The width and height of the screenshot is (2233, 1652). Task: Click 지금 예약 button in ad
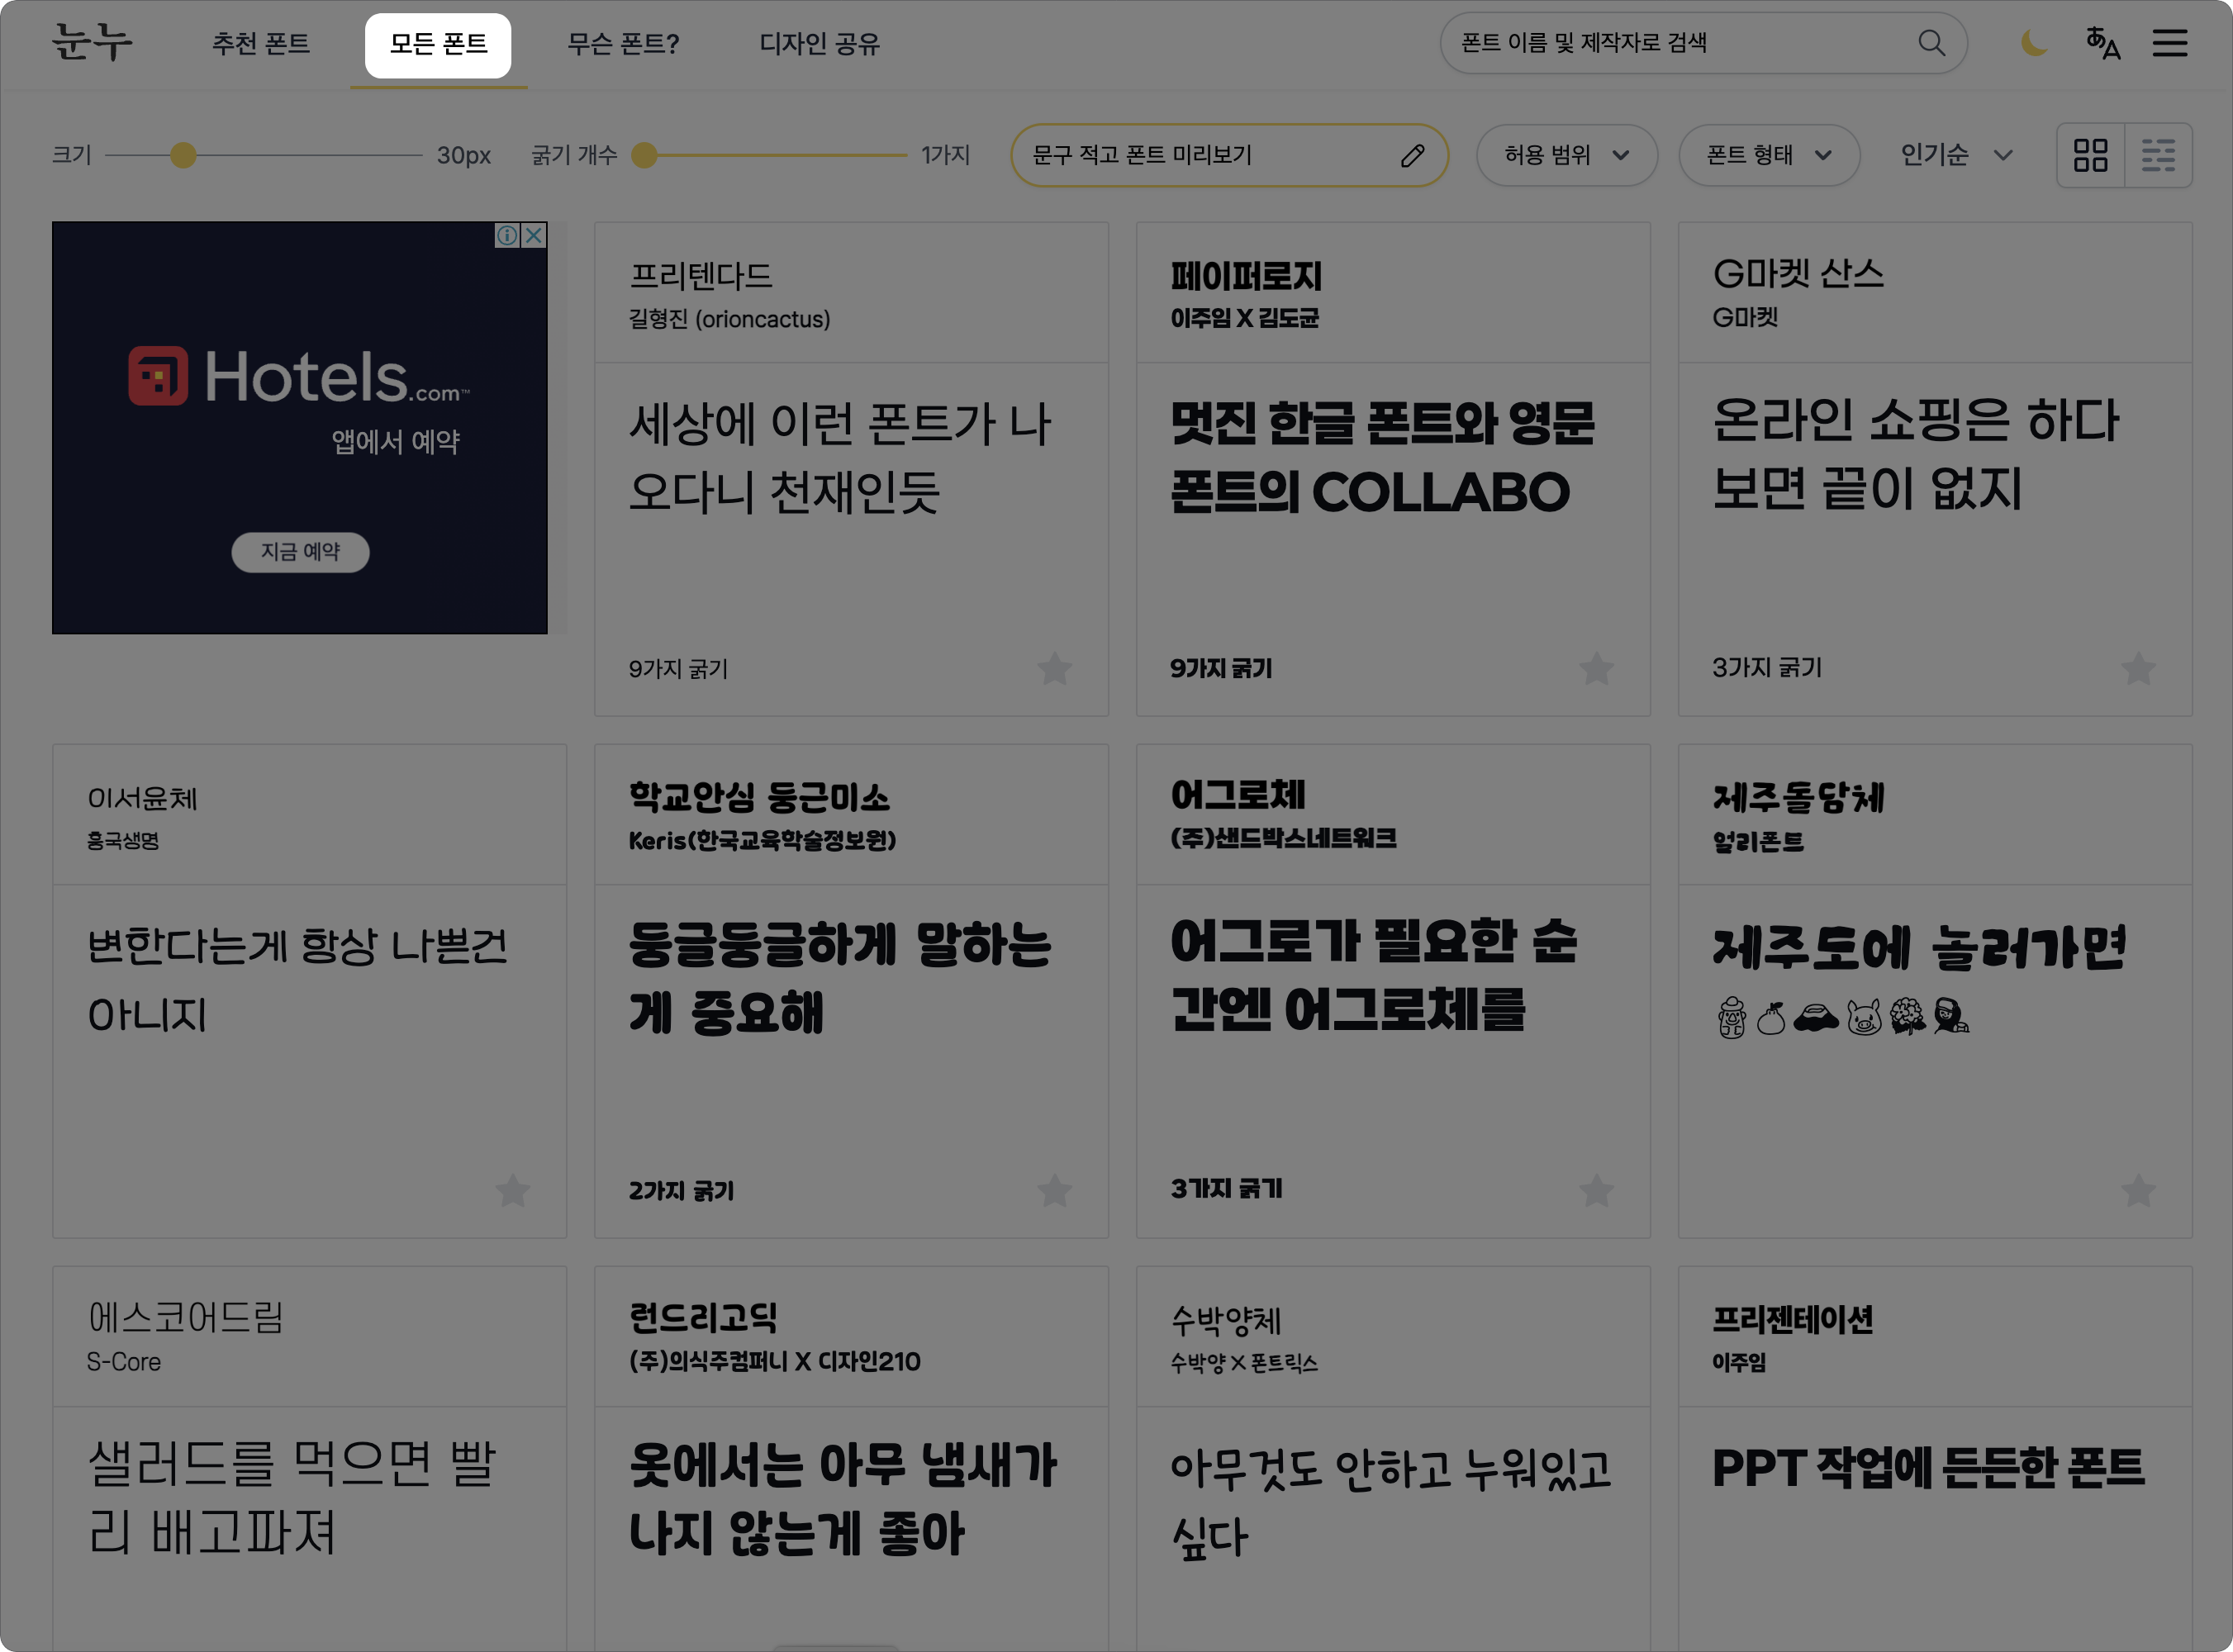(300, 552)
